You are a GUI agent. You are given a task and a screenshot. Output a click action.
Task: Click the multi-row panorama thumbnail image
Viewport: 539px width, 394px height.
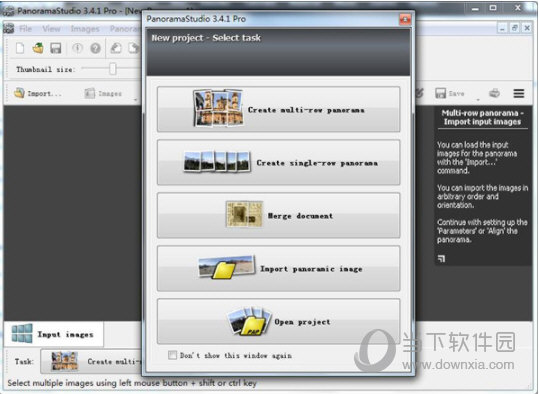pyautogui.click(x=218, y=108)
